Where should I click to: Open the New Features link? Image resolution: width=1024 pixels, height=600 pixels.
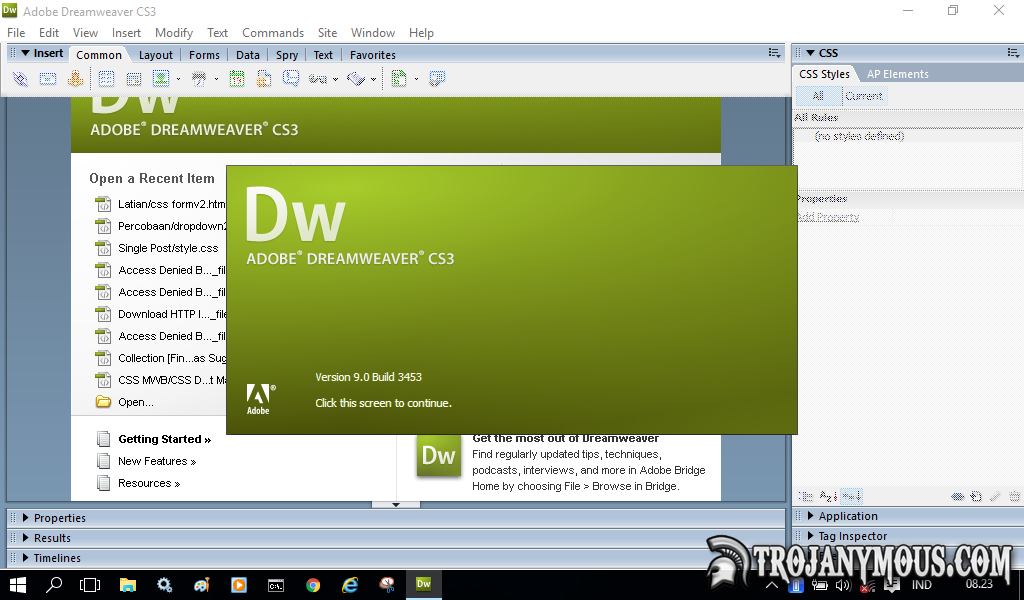(x=156, y=461)
